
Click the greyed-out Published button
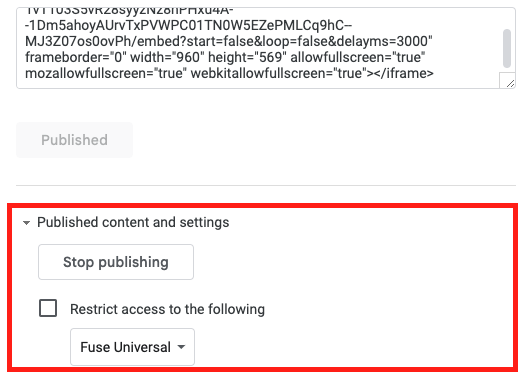[x=74, y=140]
